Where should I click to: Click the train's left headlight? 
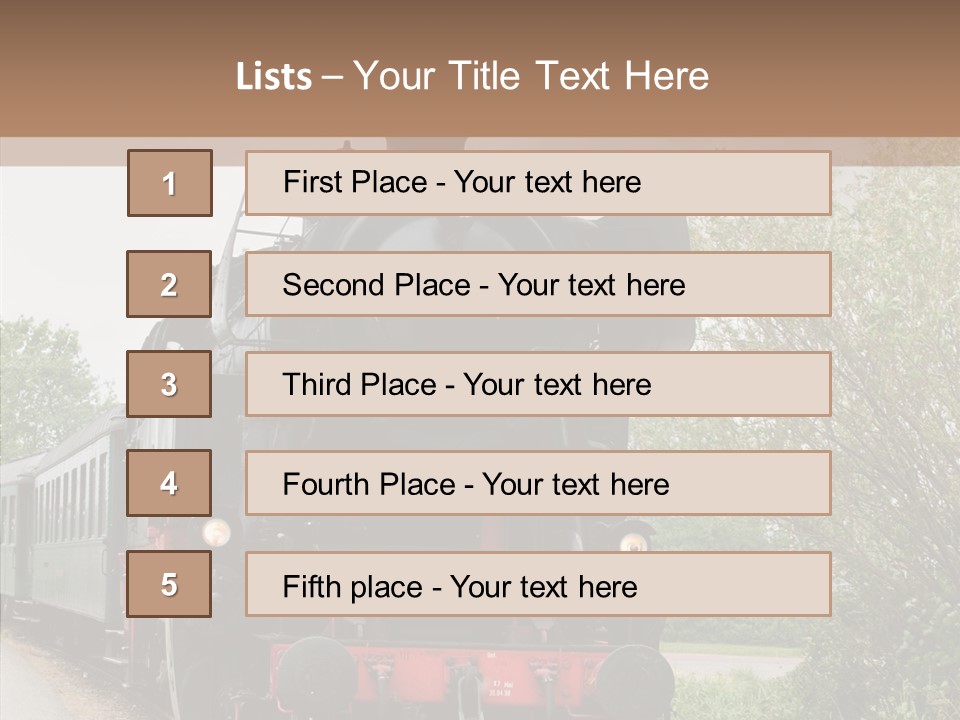coord(216,531)
